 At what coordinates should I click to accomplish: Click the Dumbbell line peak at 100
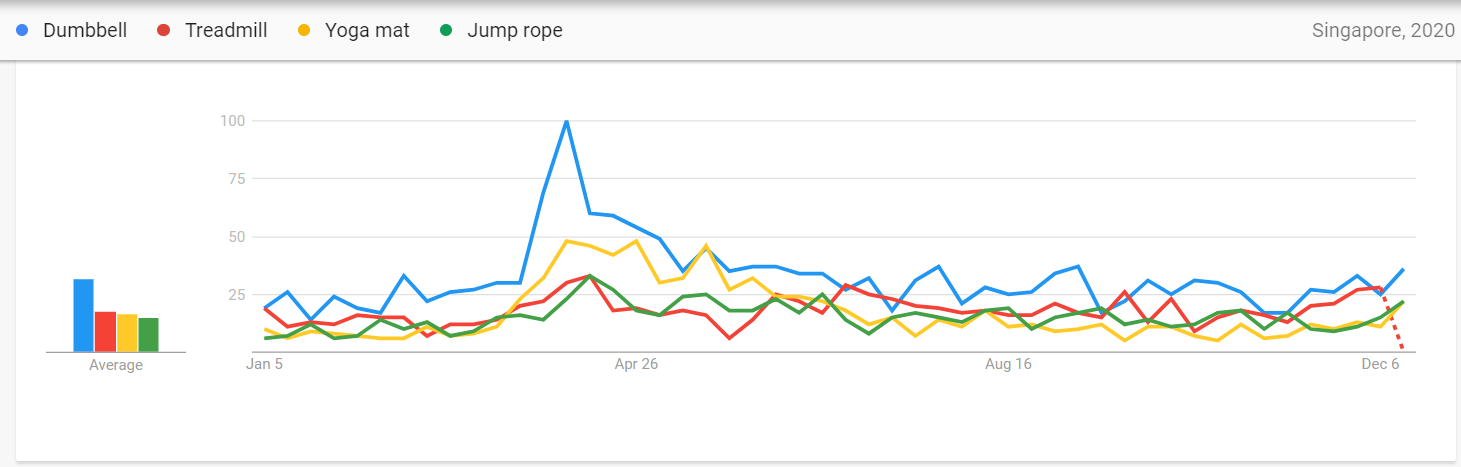(567, 121)
